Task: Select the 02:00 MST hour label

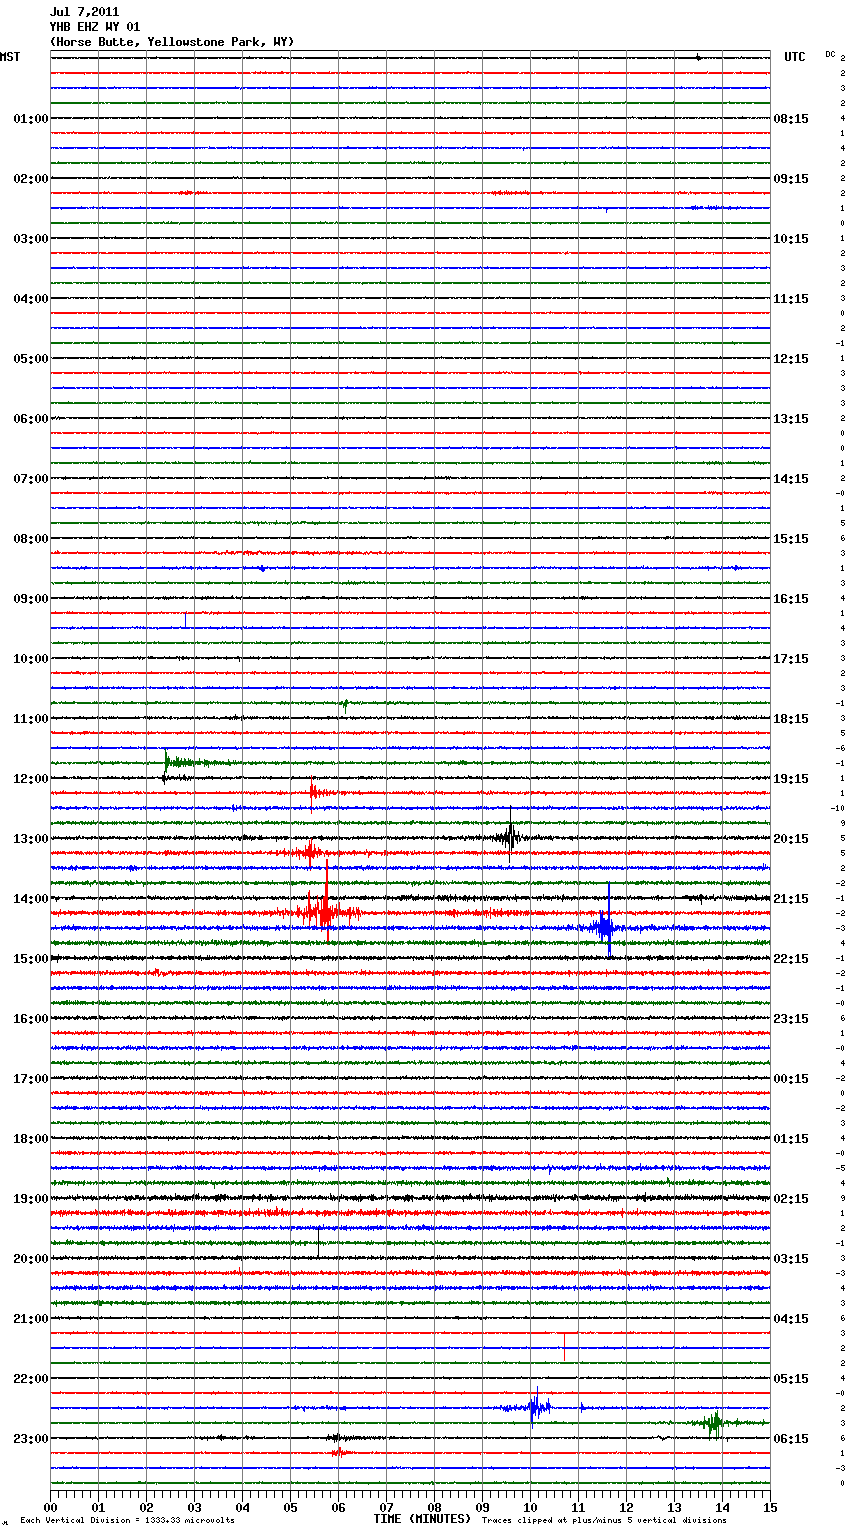Action: (30, 179)
